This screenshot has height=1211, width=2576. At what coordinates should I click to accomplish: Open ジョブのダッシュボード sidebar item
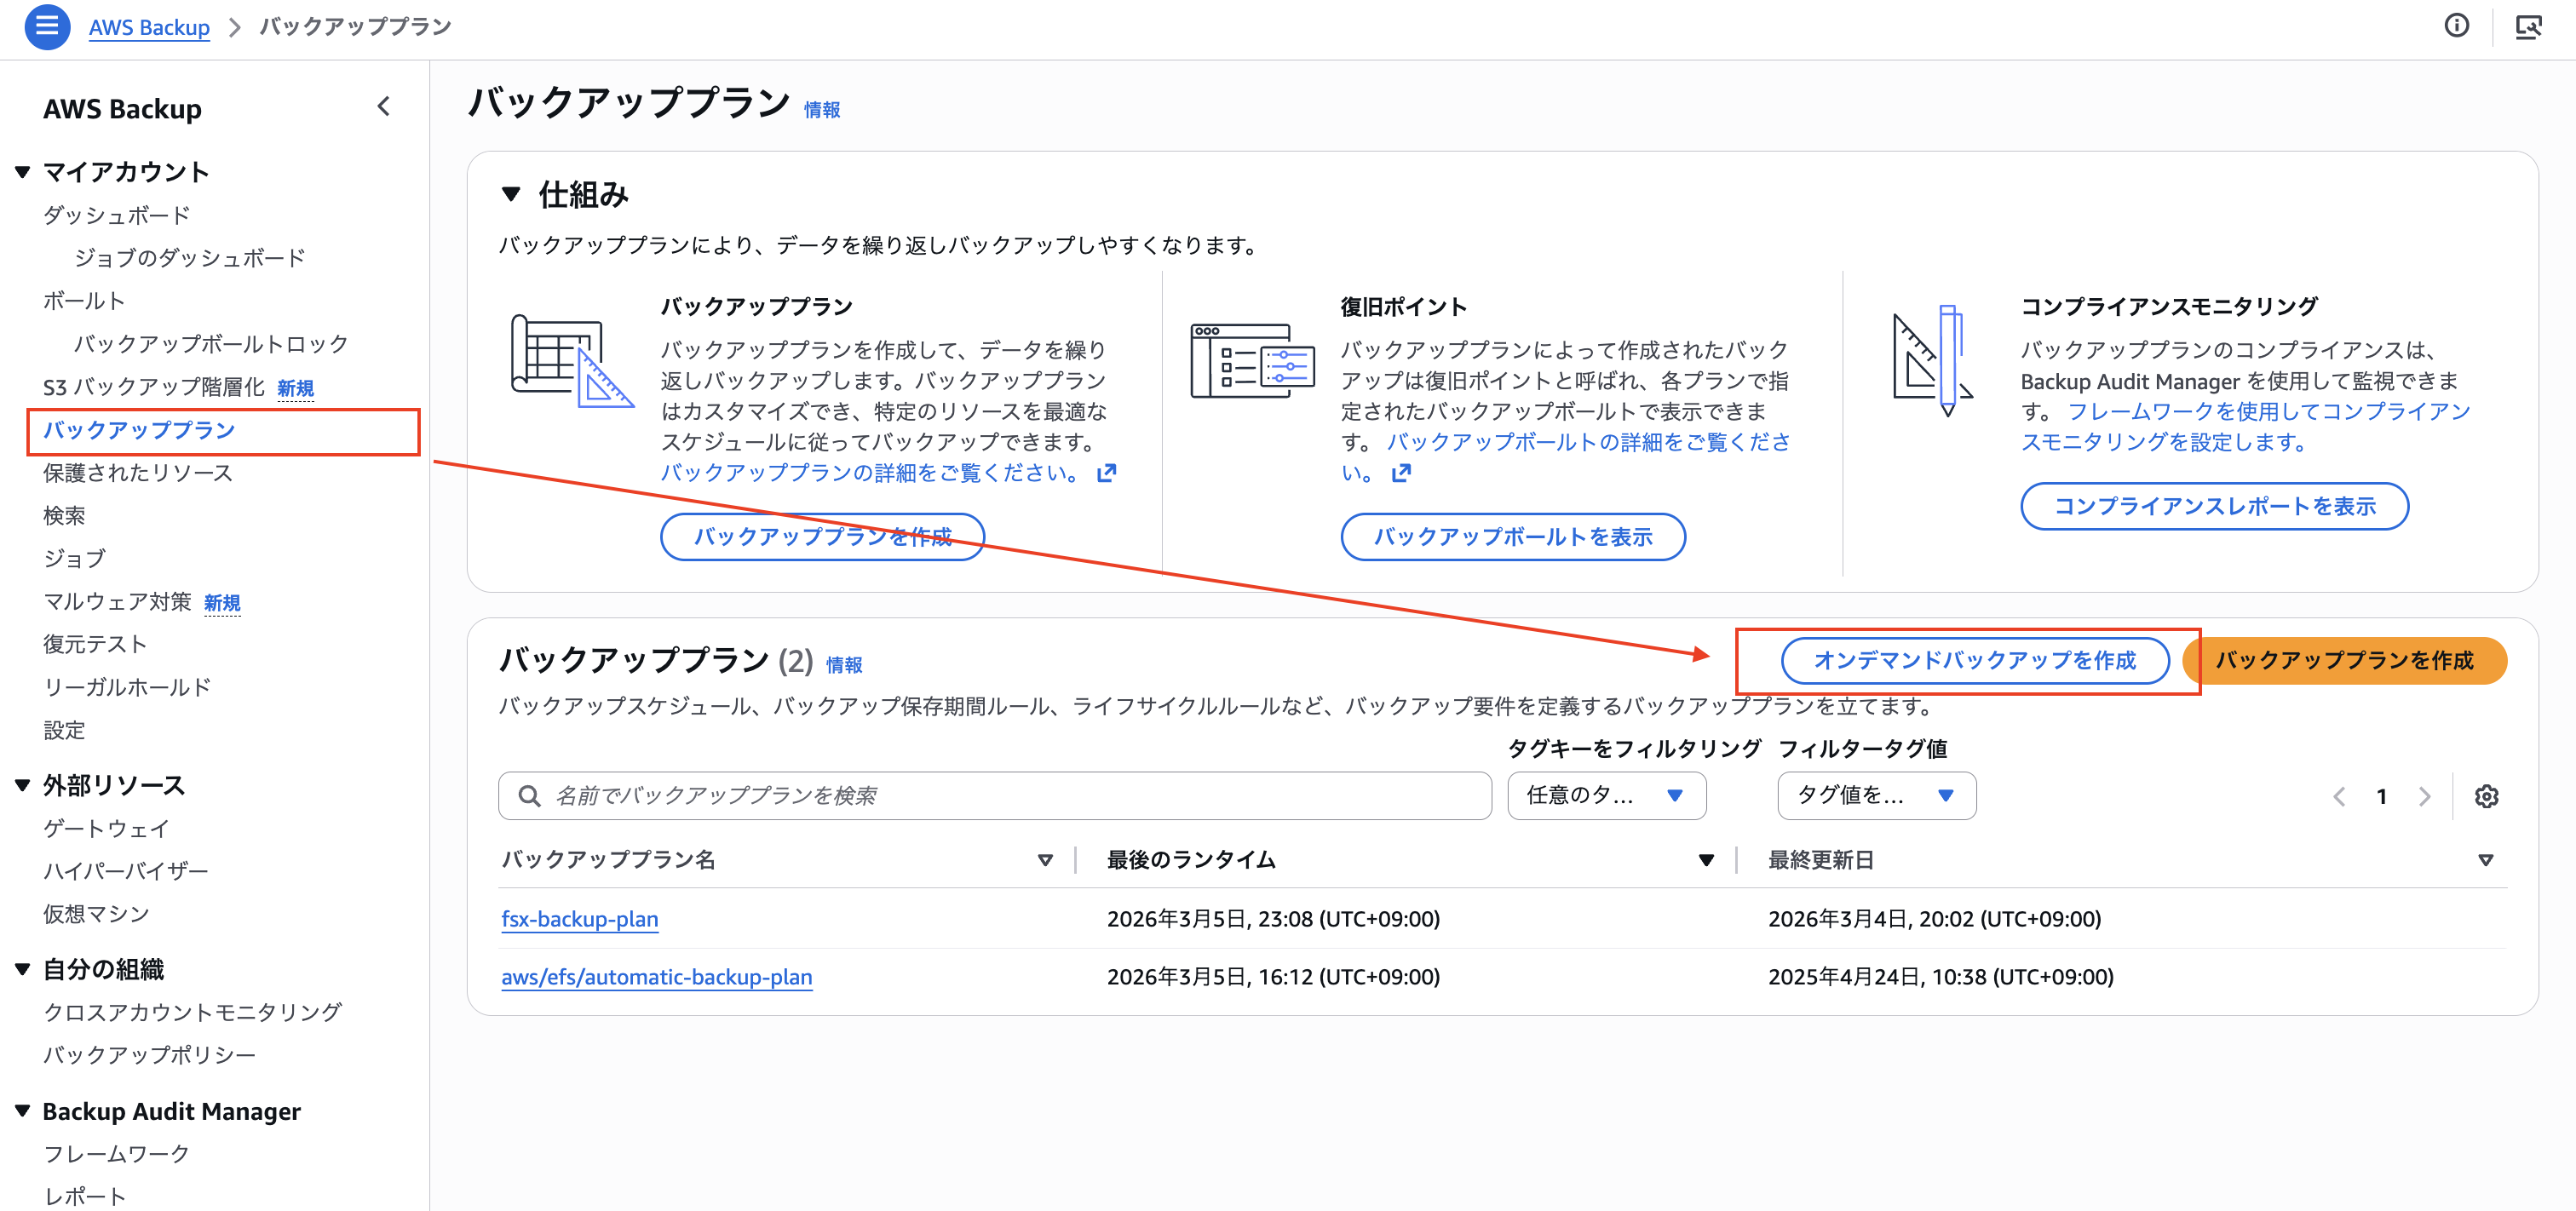(190, 258)
